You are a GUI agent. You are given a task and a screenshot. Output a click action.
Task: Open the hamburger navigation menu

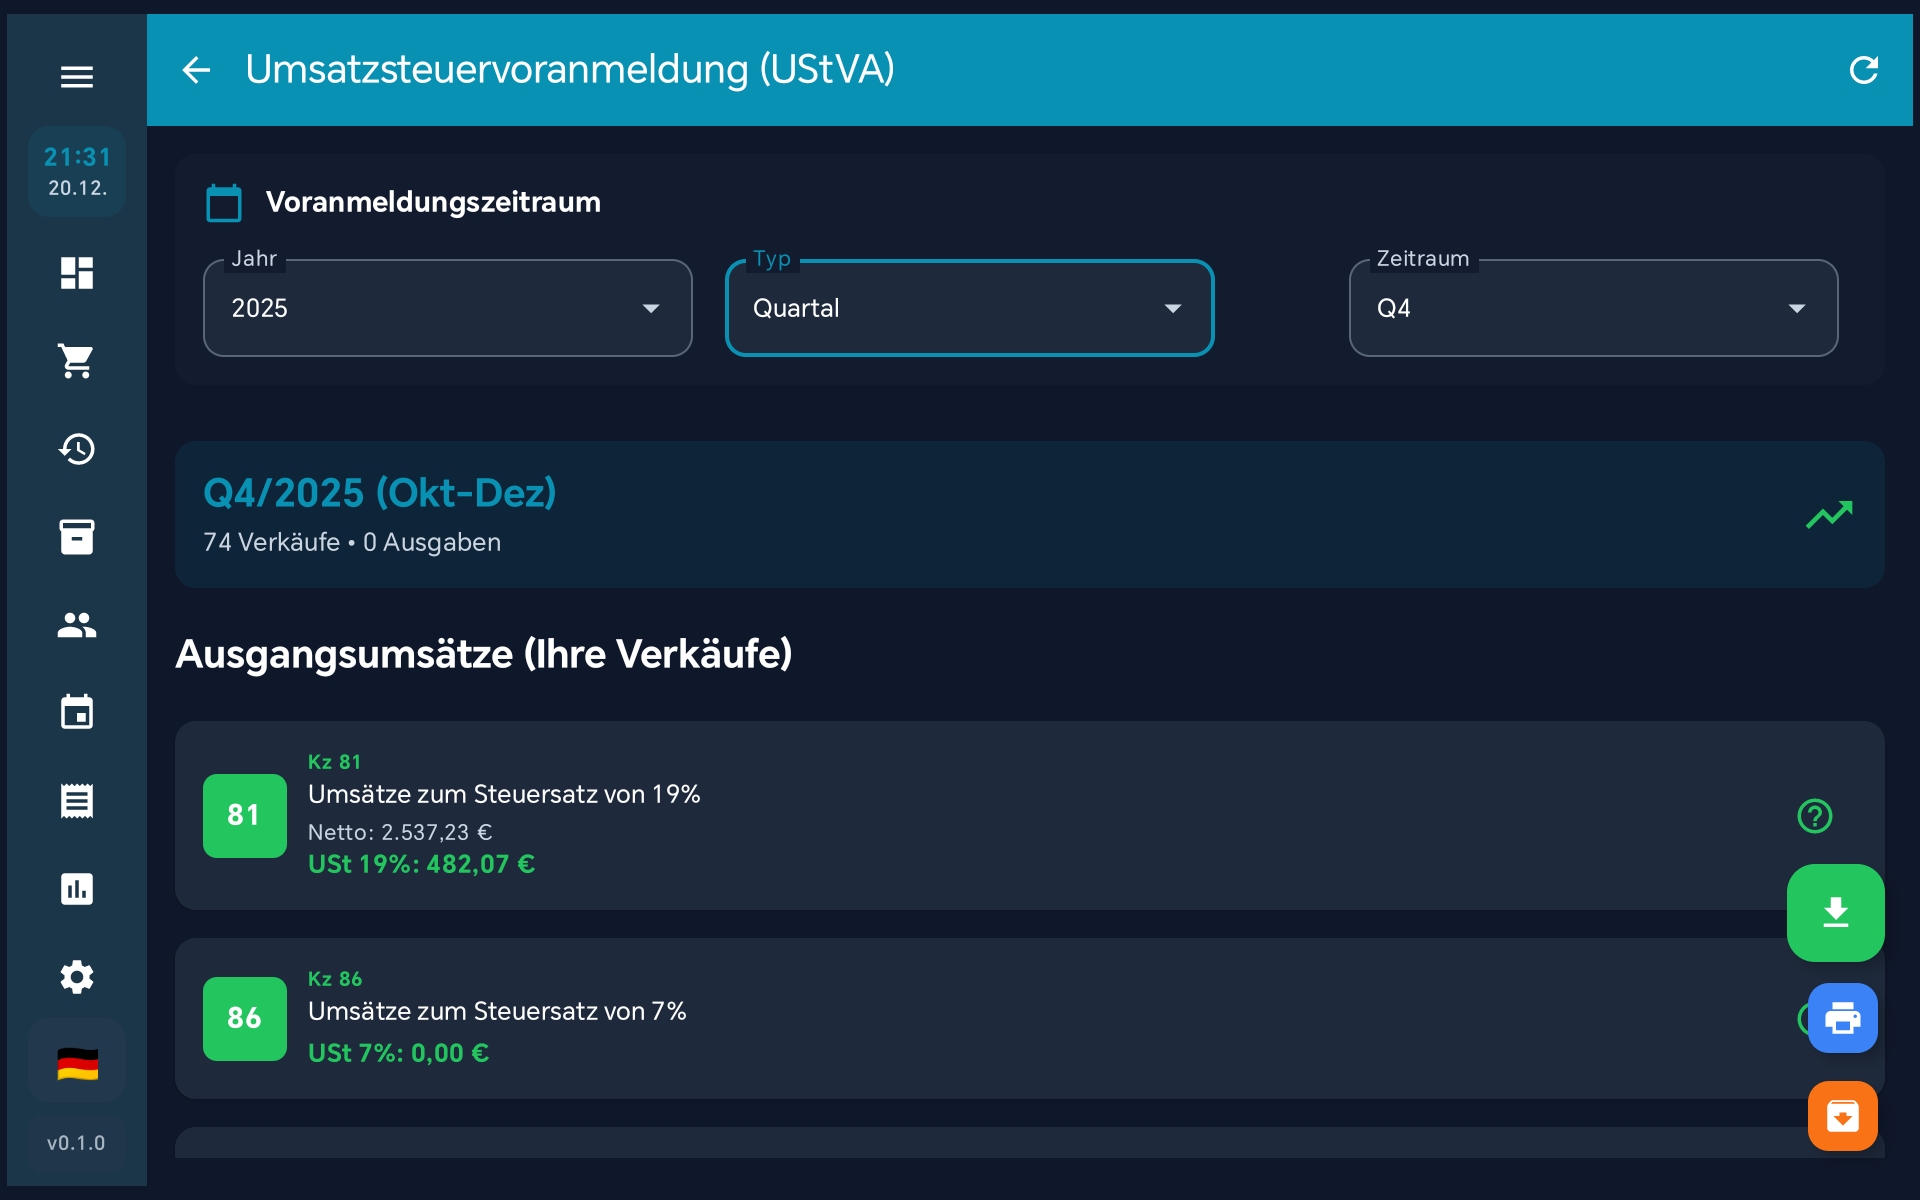pyautogui.click(x=77, y=76)
